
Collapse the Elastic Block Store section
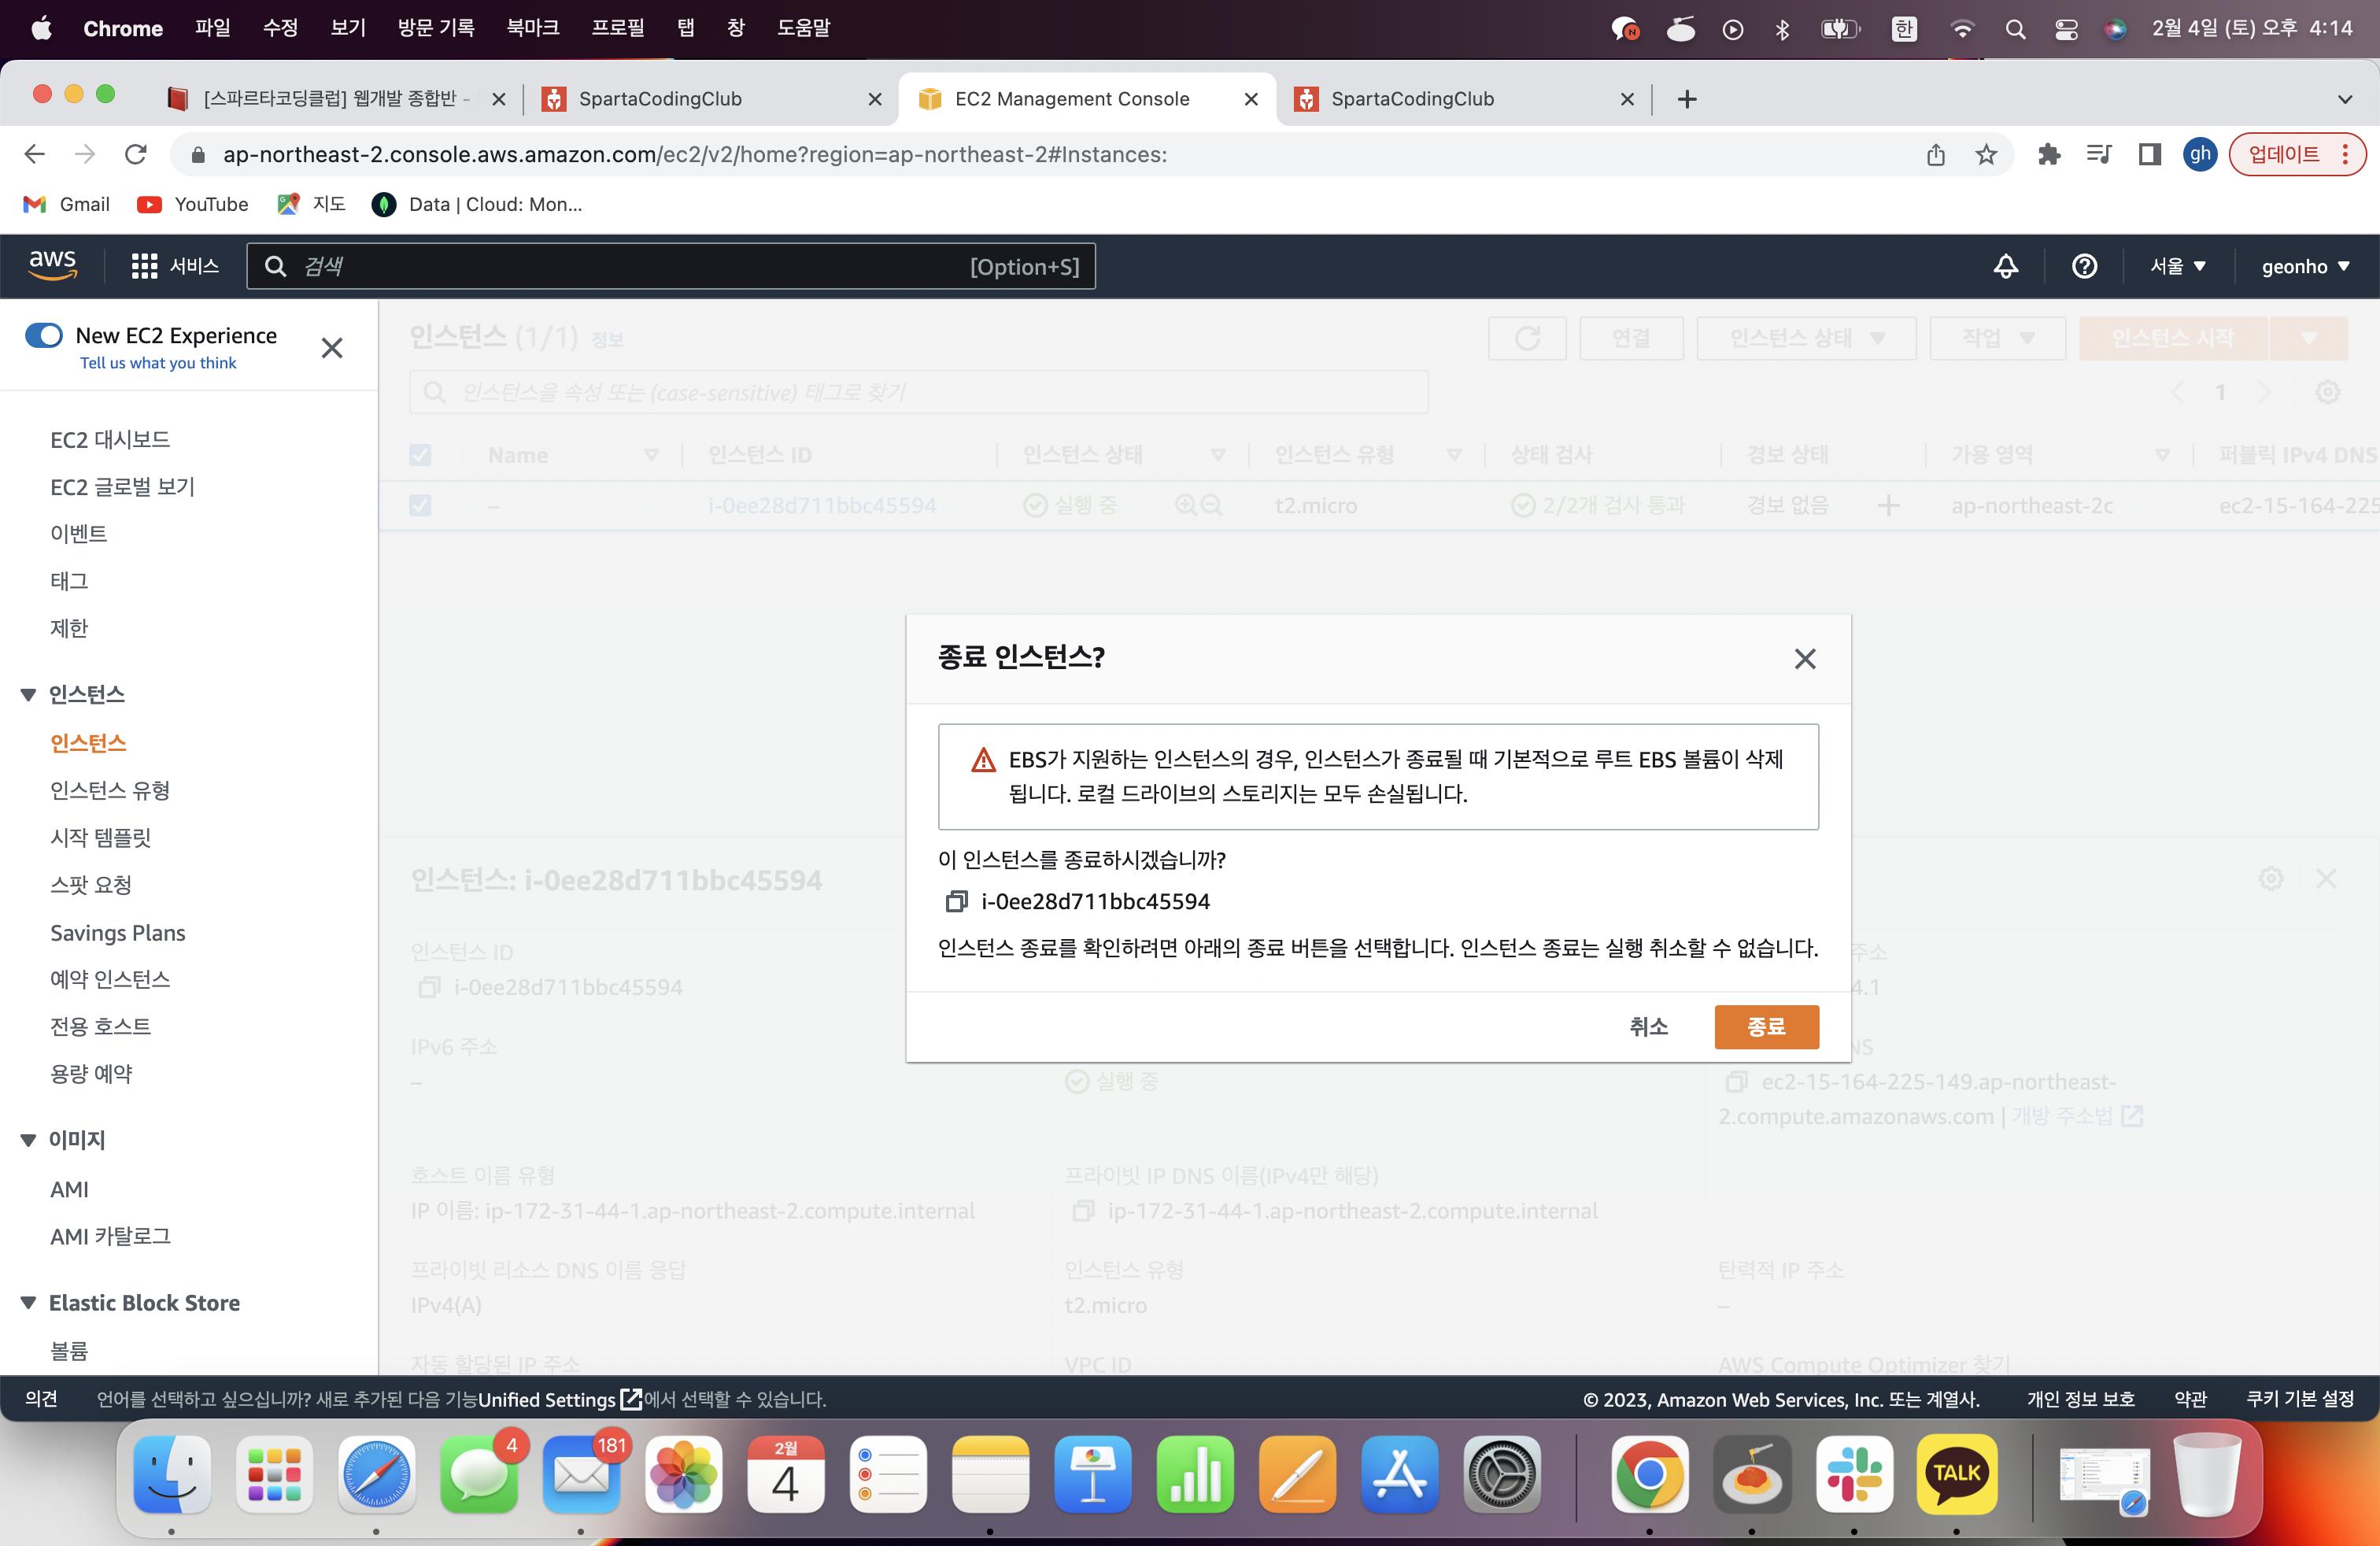[28, 1303]
